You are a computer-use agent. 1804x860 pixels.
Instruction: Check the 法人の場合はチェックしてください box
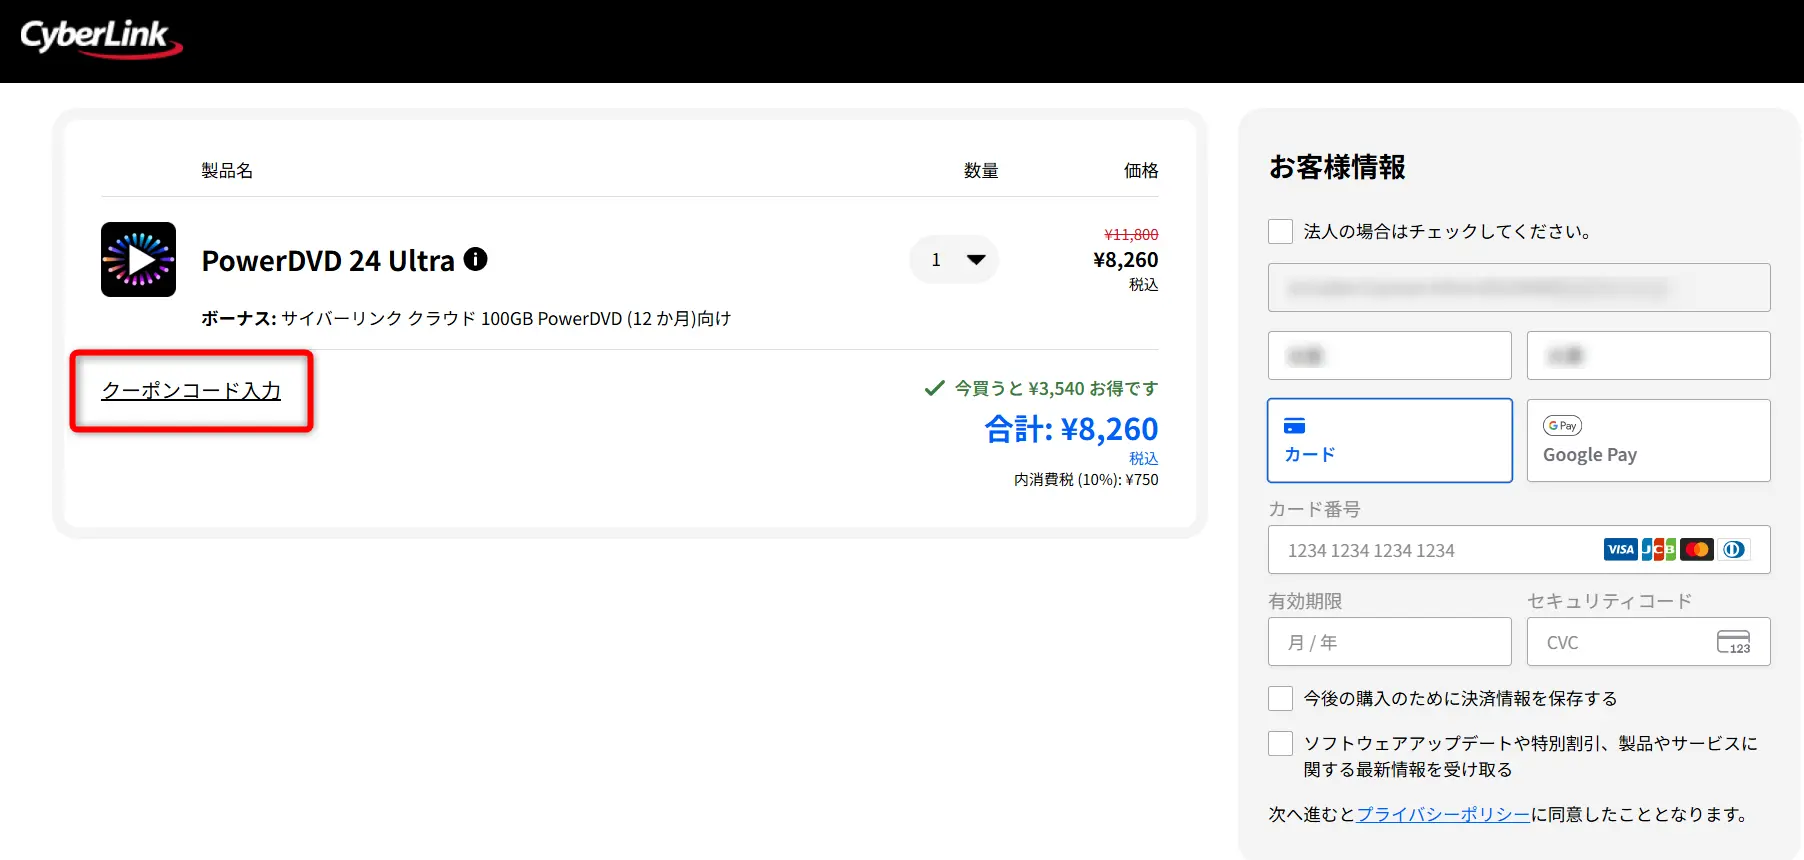click(x=1280, y=232)
